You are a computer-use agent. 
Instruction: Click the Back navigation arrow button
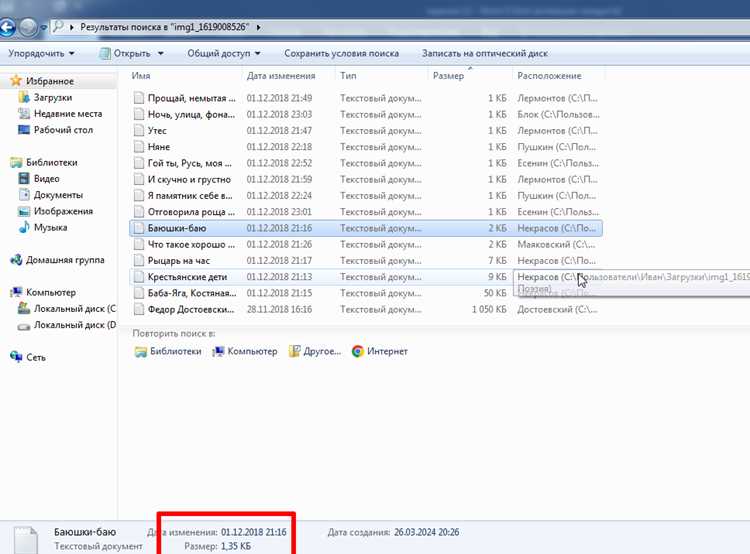pyautogui.click(x=7, y=27)
